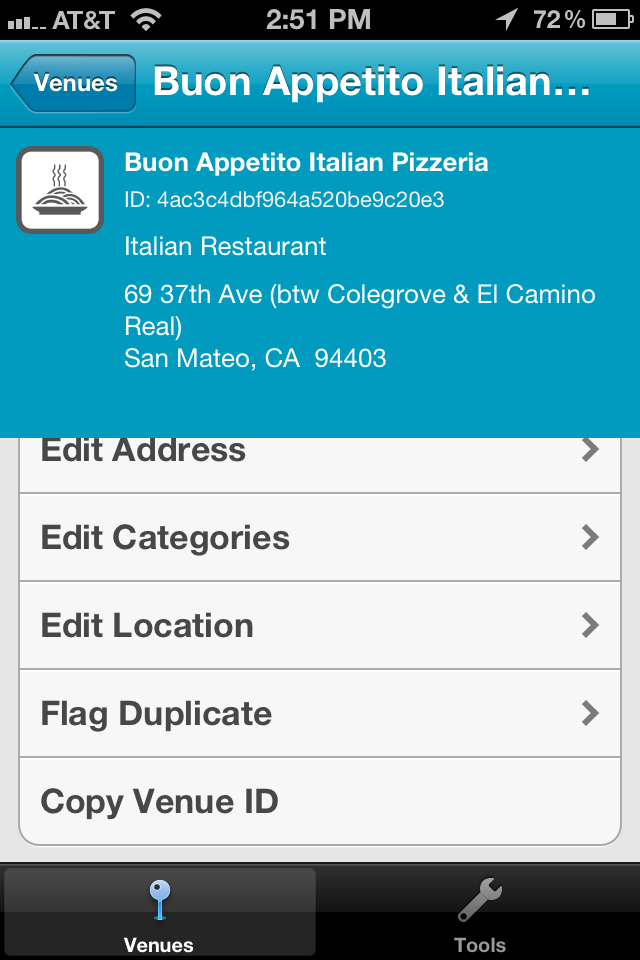Tap the Wi-Fi icon in status bar

(x=146, y=20)
